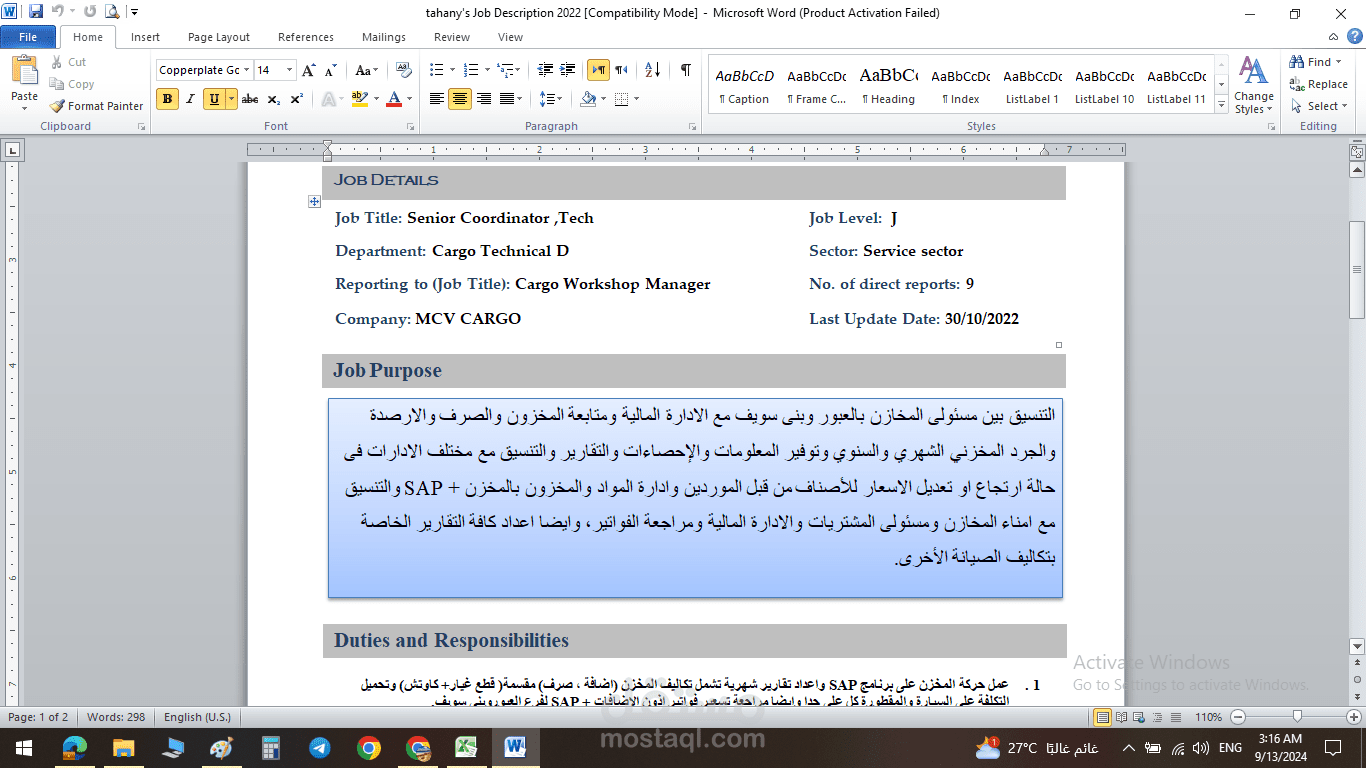Sort the selected text alphabetically
Screen dimensions: 1366x768
point(653,70)
